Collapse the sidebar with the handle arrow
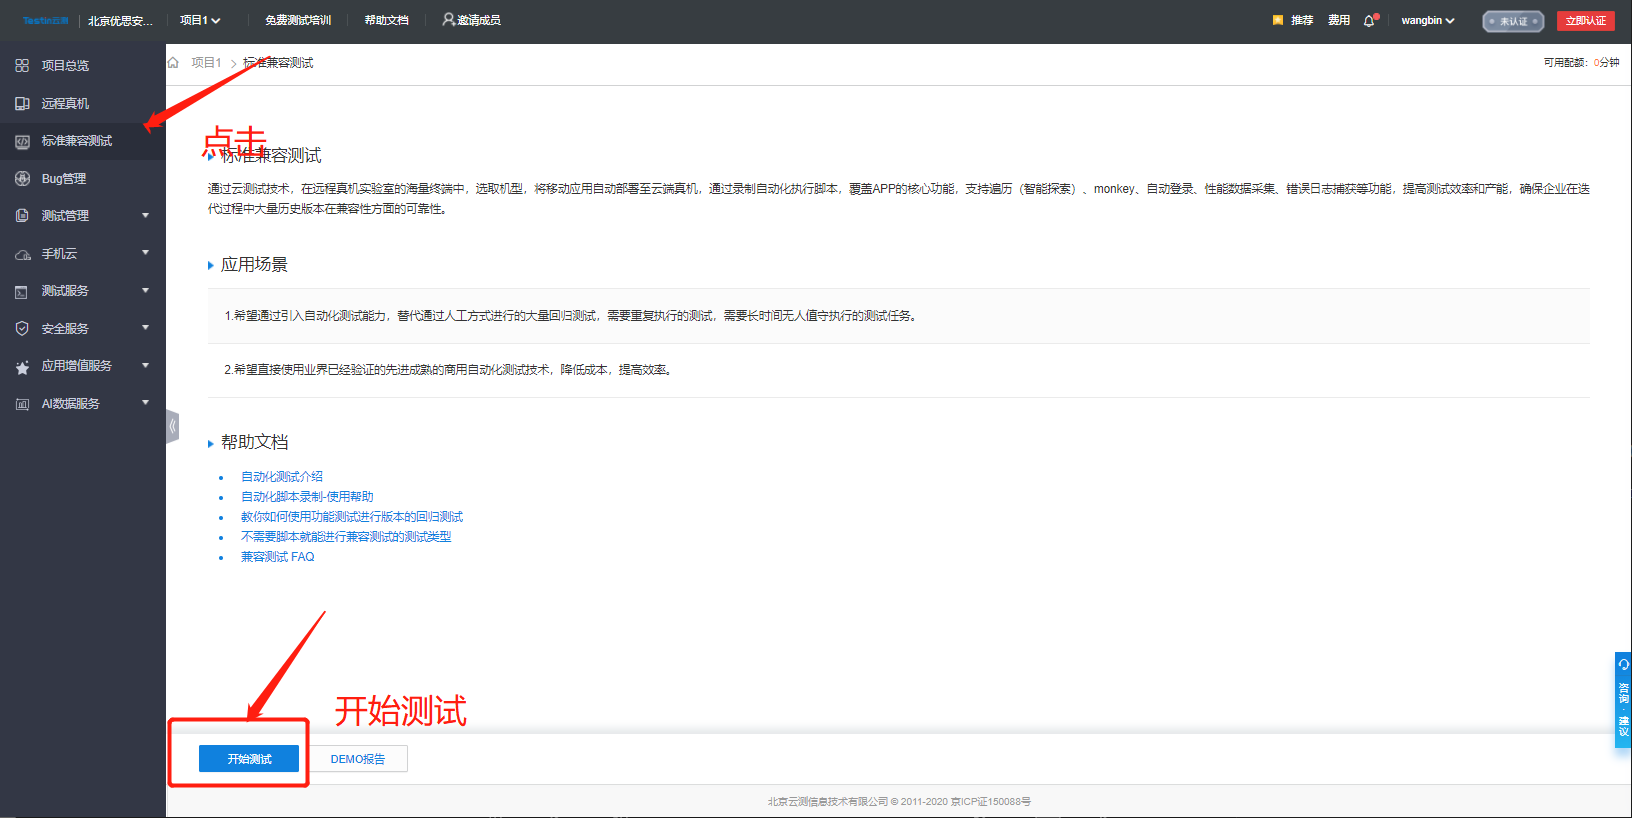The image size is (1632, 818). (172, 426)
